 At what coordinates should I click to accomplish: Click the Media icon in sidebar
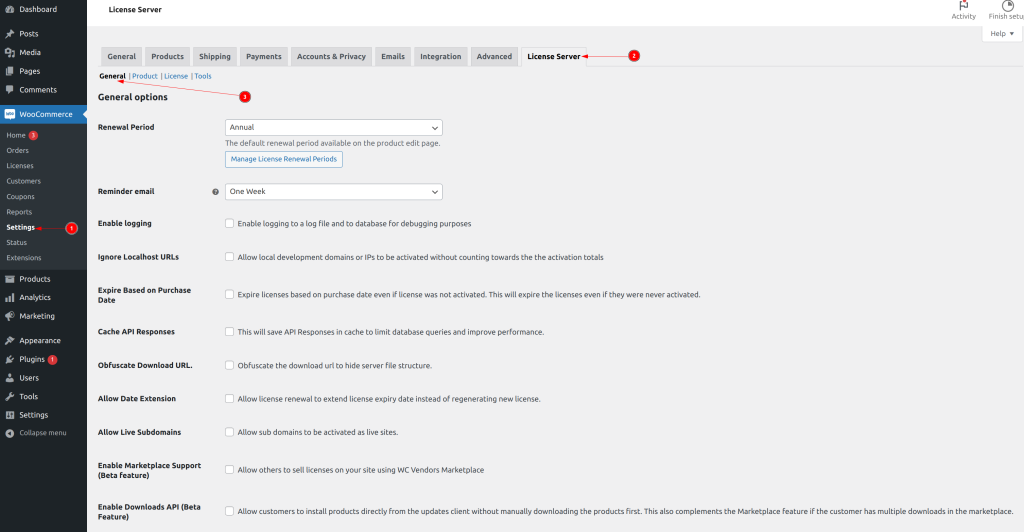click(x=9, y=52)
